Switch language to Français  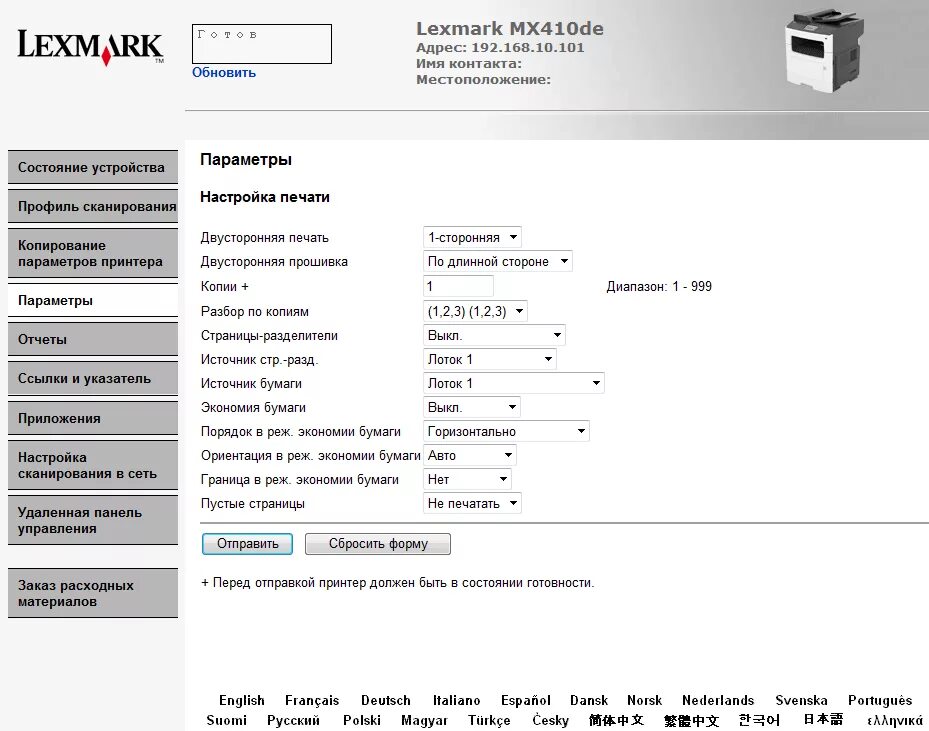(x=312, y=700)
